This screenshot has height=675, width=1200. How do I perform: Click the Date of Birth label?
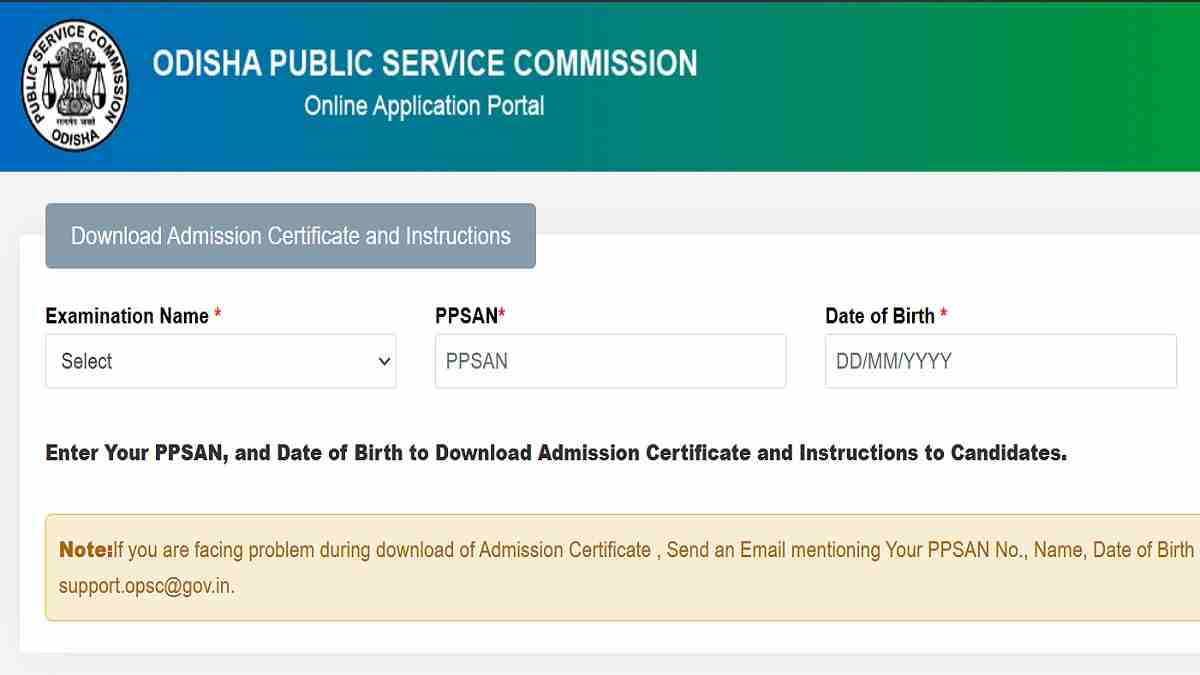pos(880,316)
